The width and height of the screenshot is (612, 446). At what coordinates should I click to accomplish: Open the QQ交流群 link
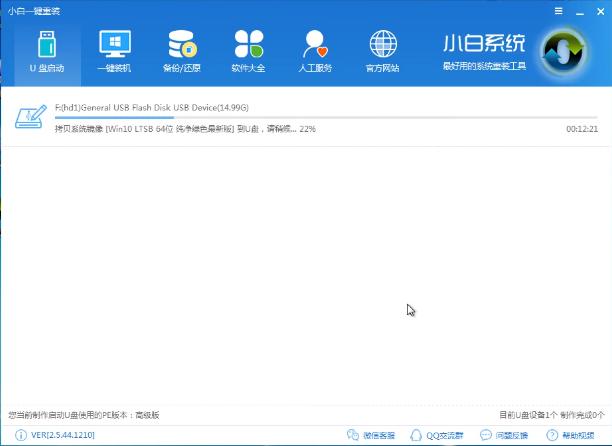445,435
